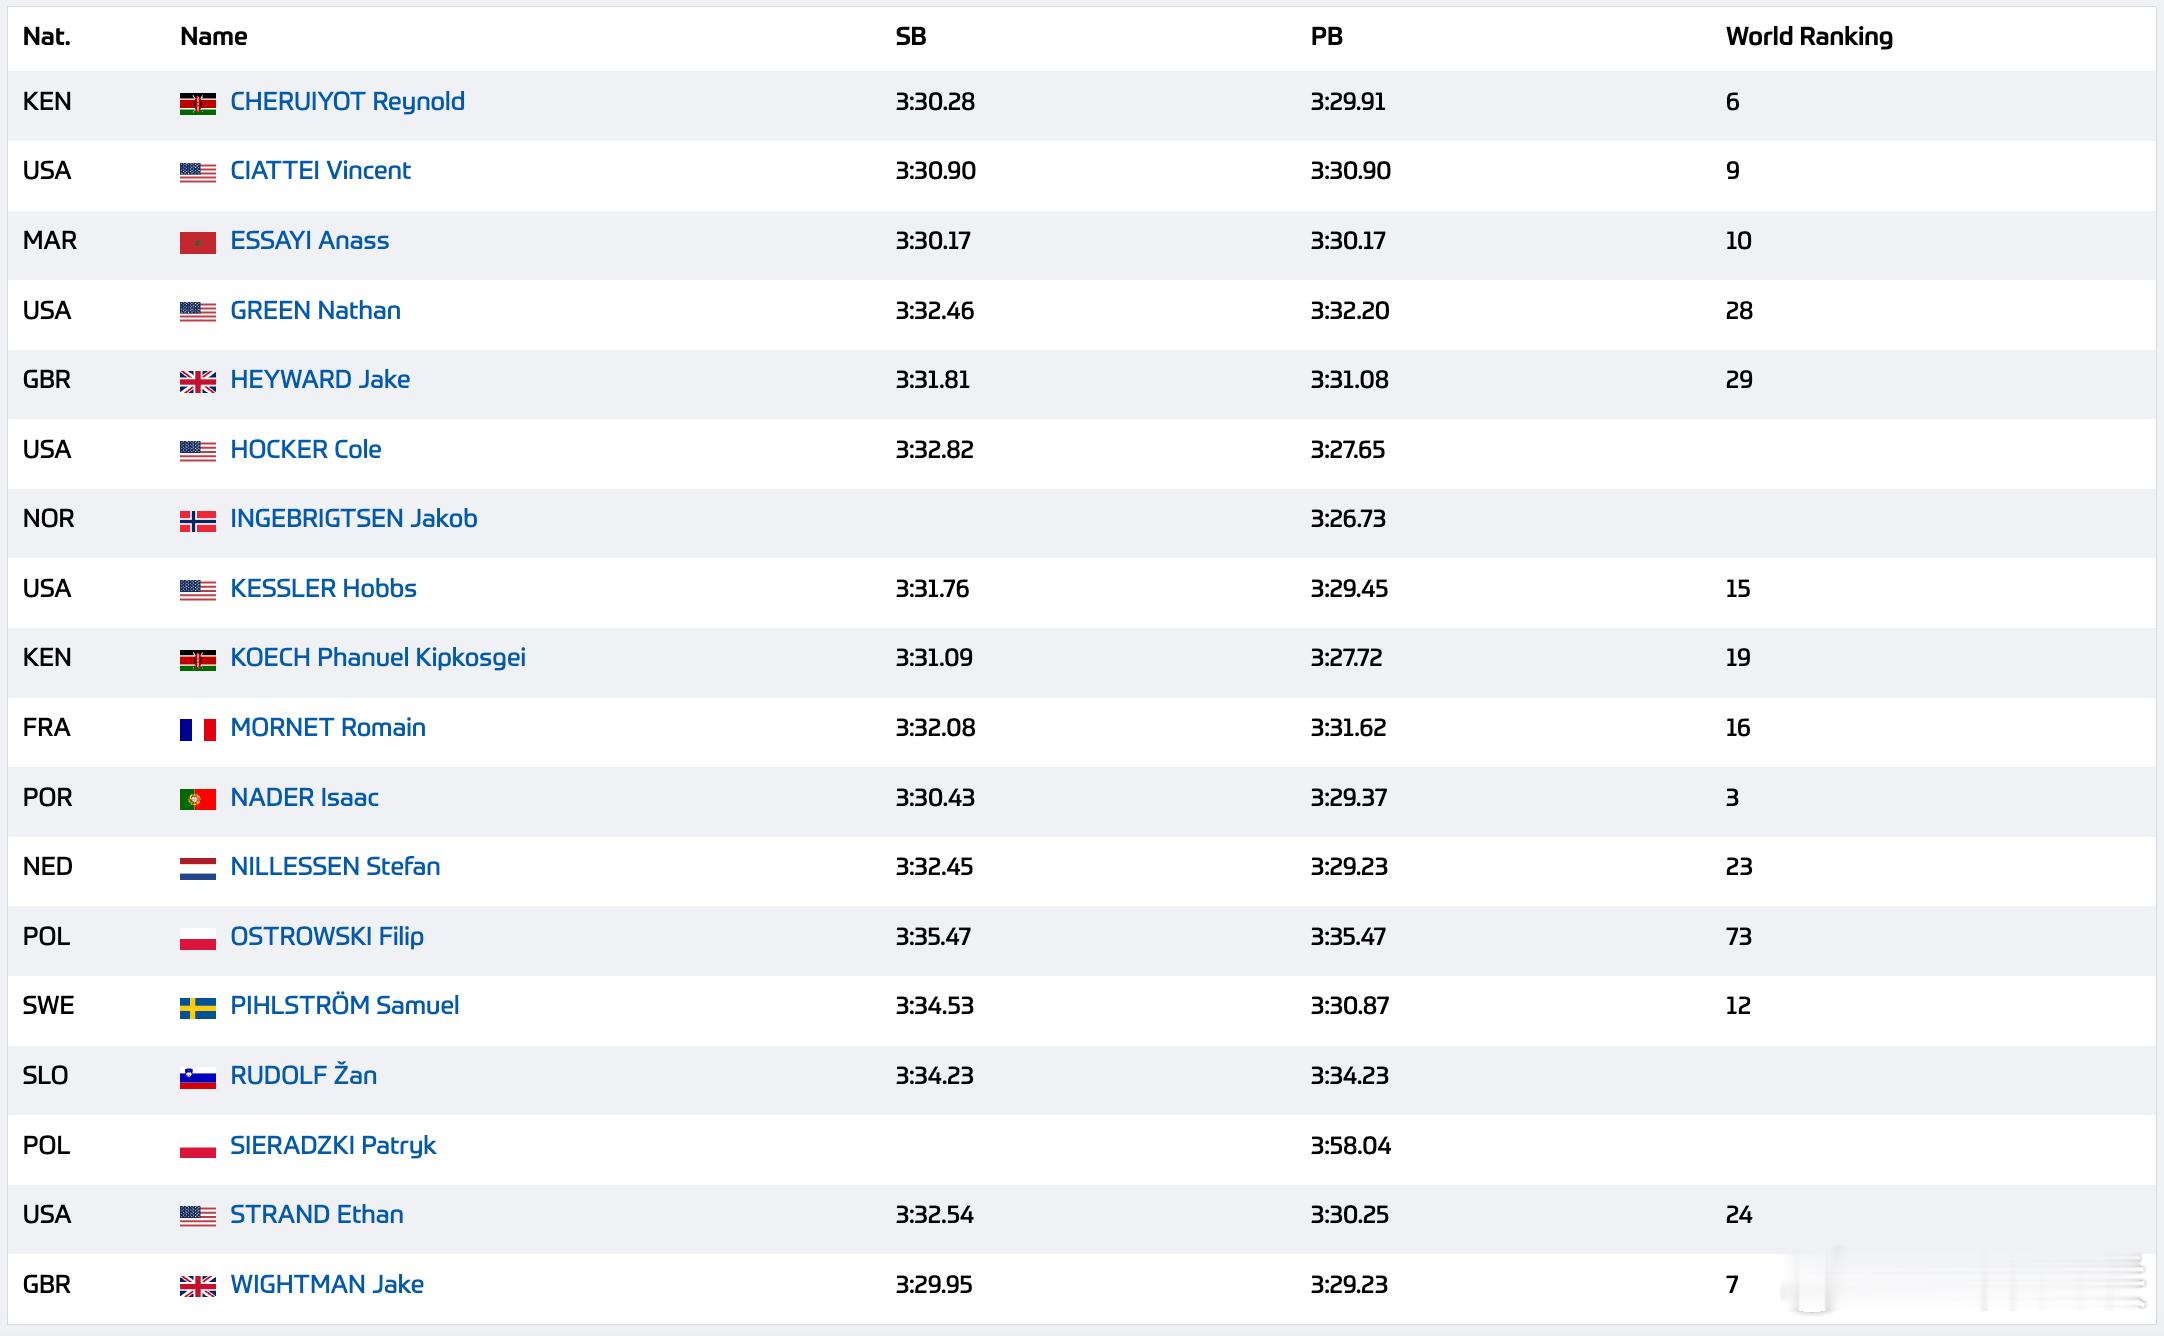The height and width of the screenshot is (1336, 2164).
Task: Click the Norway flag beside INGEBRIGTSEN Jakob
Action: [x=197, y=520]
